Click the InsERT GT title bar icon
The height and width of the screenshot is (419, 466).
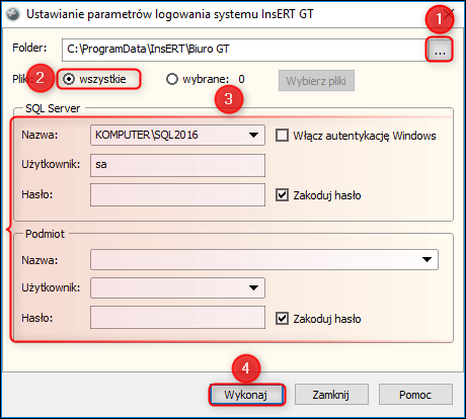[x=13, y=14]
